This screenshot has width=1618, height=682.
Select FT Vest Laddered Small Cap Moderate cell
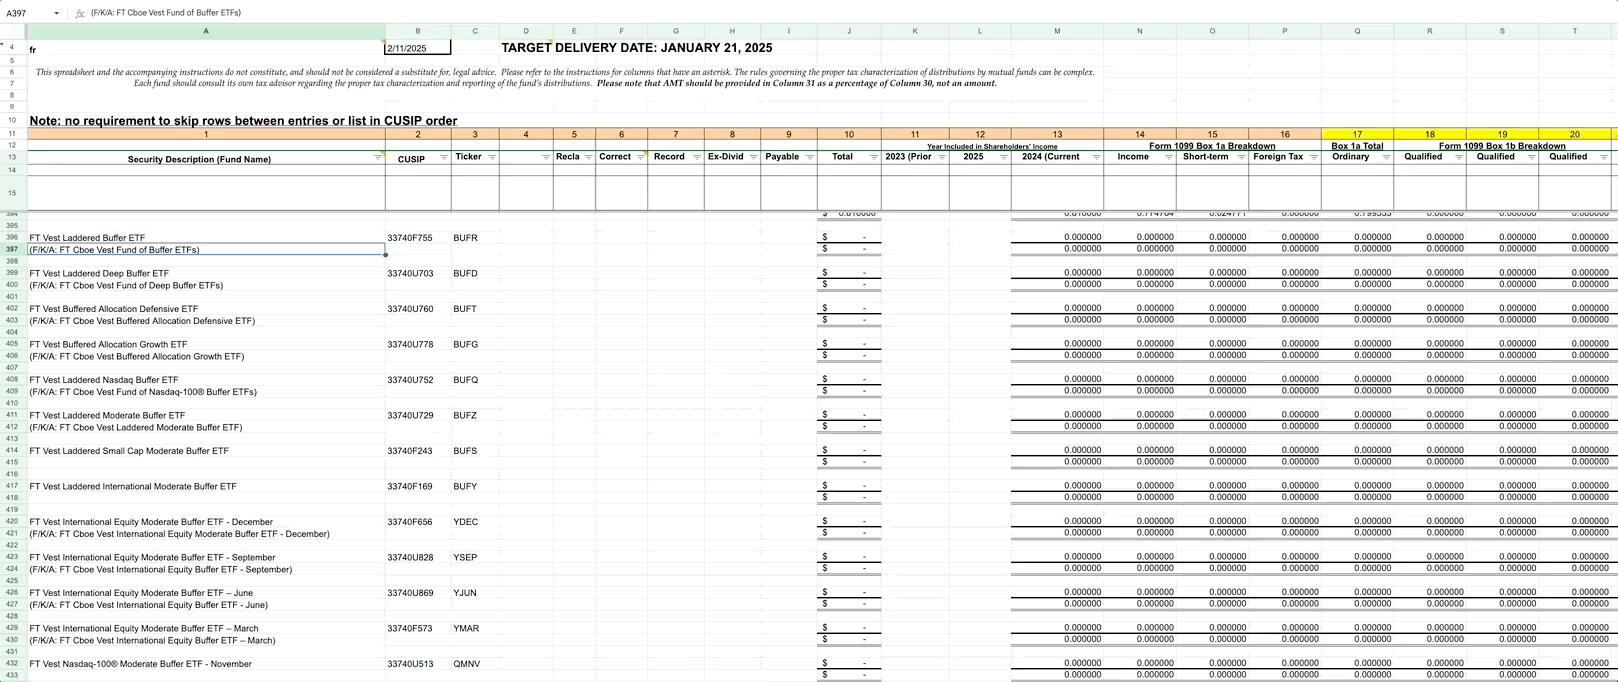(x=206, y=451)
